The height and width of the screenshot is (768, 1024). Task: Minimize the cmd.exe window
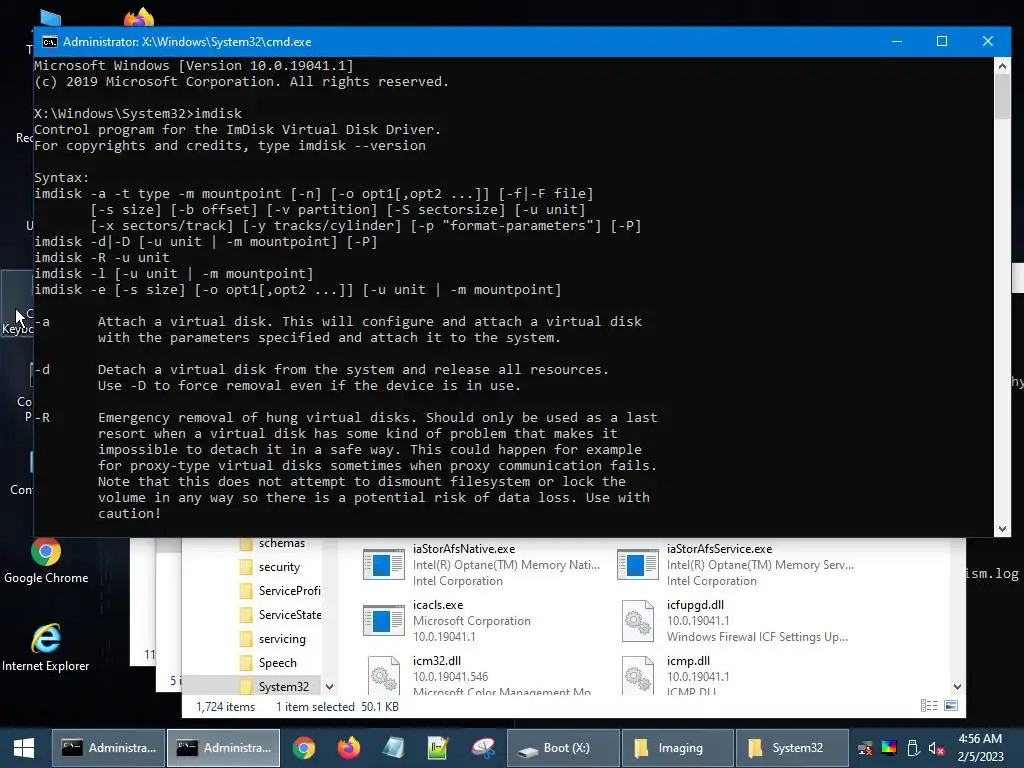(x=897, y=41)
